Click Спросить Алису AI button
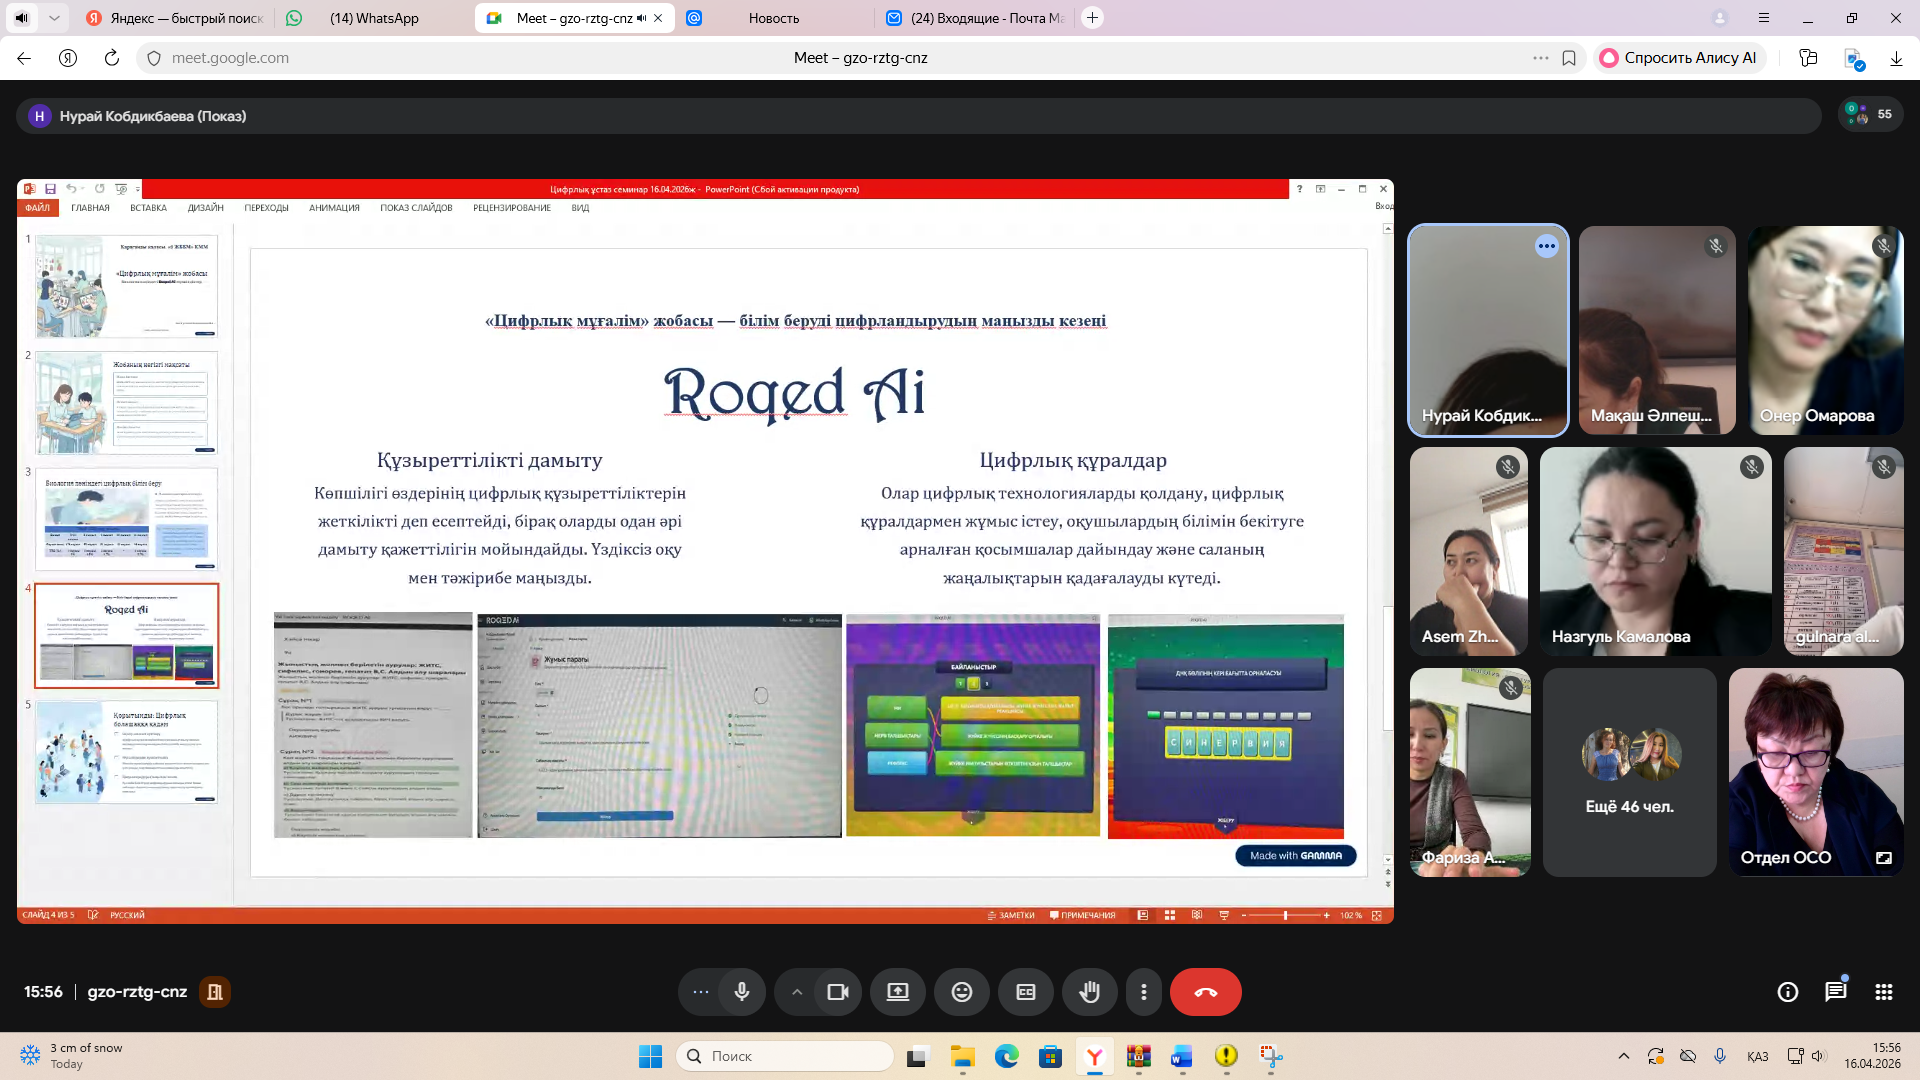Viewport: 1920px width, 1080px height. (x=1678, y=58)
